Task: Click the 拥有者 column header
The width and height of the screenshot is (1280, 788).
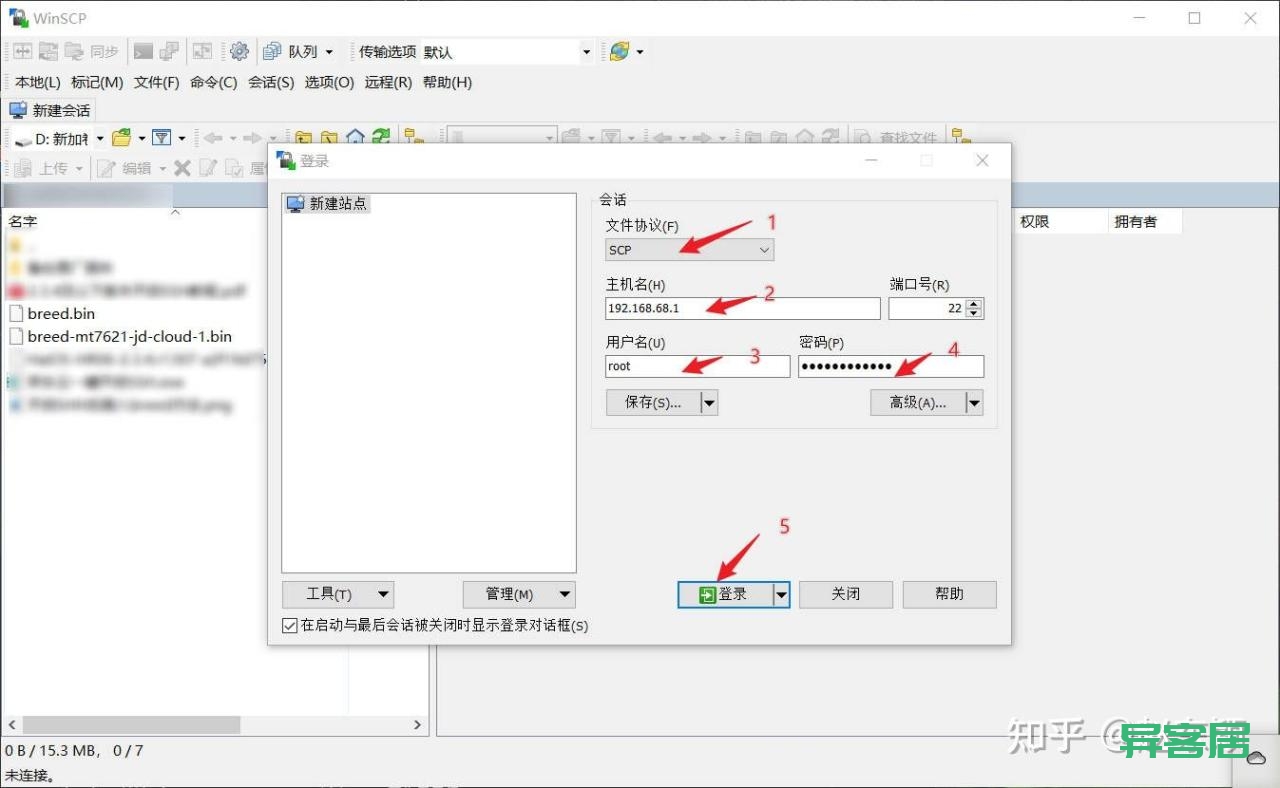Action: [1144, 221]
